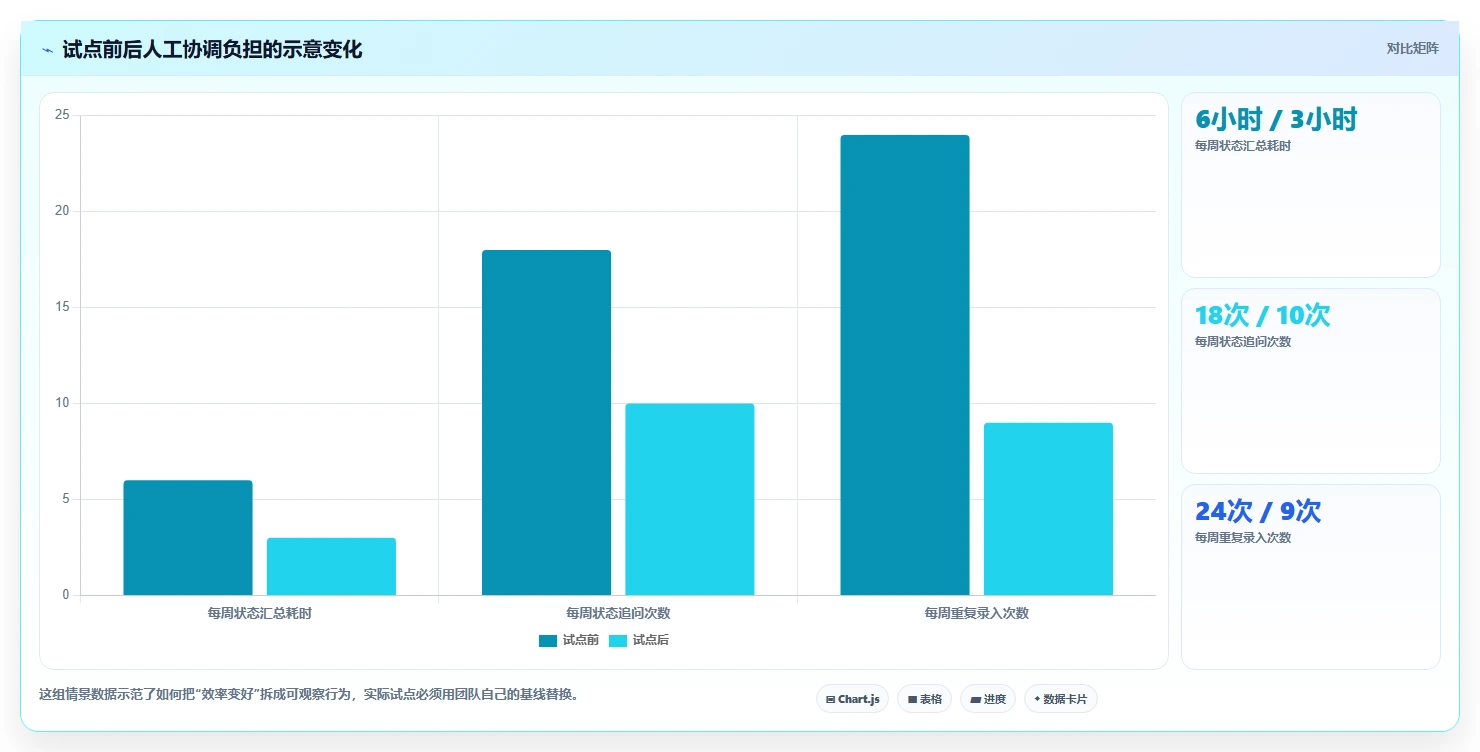Click the y-axis value 15
The image size is (1480, 752).
(x=62, y=307)
